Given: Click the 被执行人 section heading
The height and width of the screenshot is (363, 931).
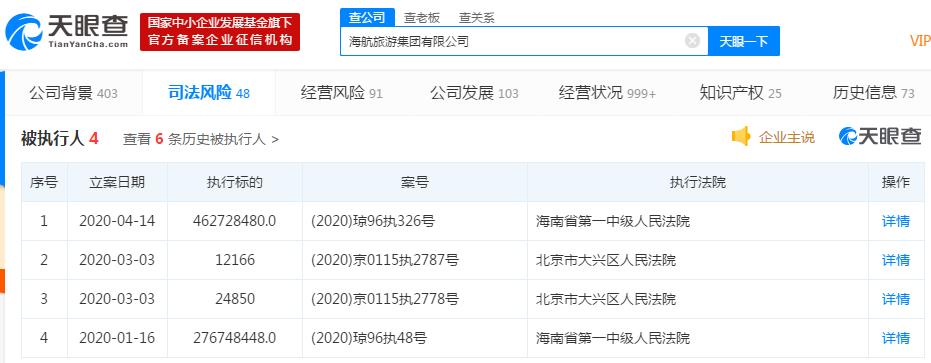Looking at the screenshot, I should [x=59, y=138].
